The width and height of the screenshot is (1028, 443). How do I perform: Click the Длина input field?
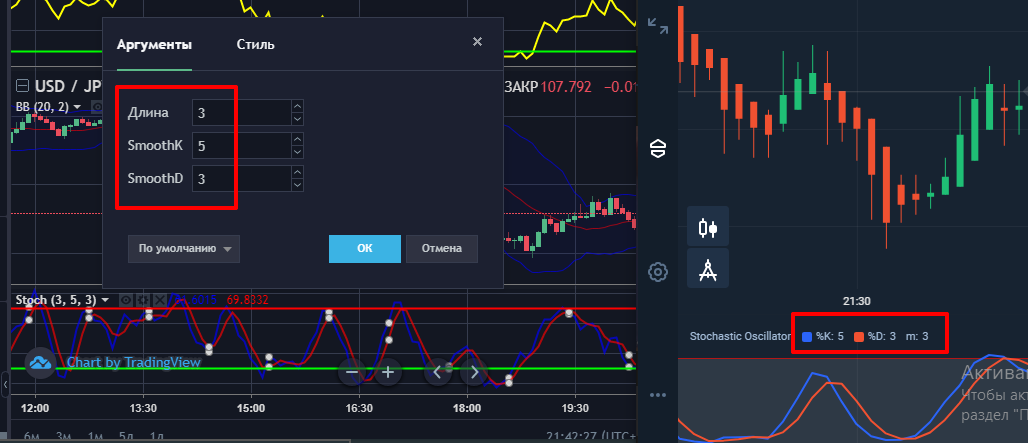point(241,113)
